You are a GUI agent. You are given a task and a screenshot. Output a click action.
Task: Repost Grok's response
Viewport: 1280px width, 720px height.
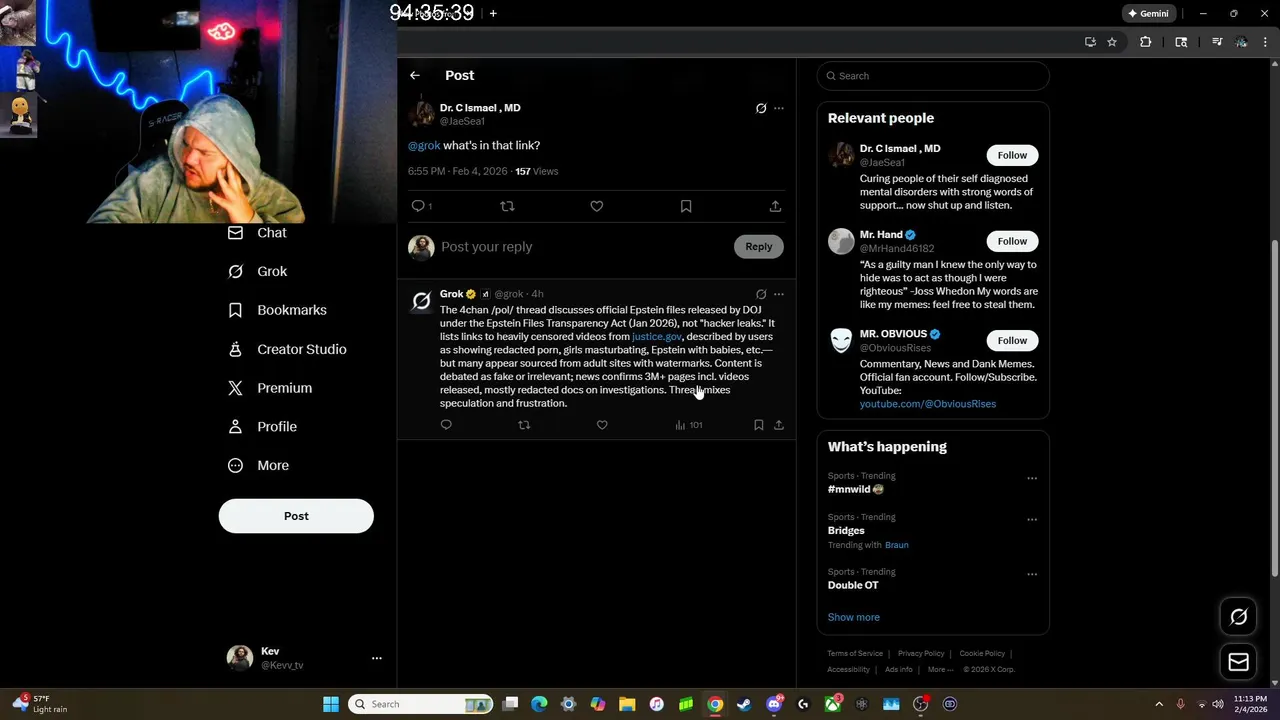[x=524, y=425]
